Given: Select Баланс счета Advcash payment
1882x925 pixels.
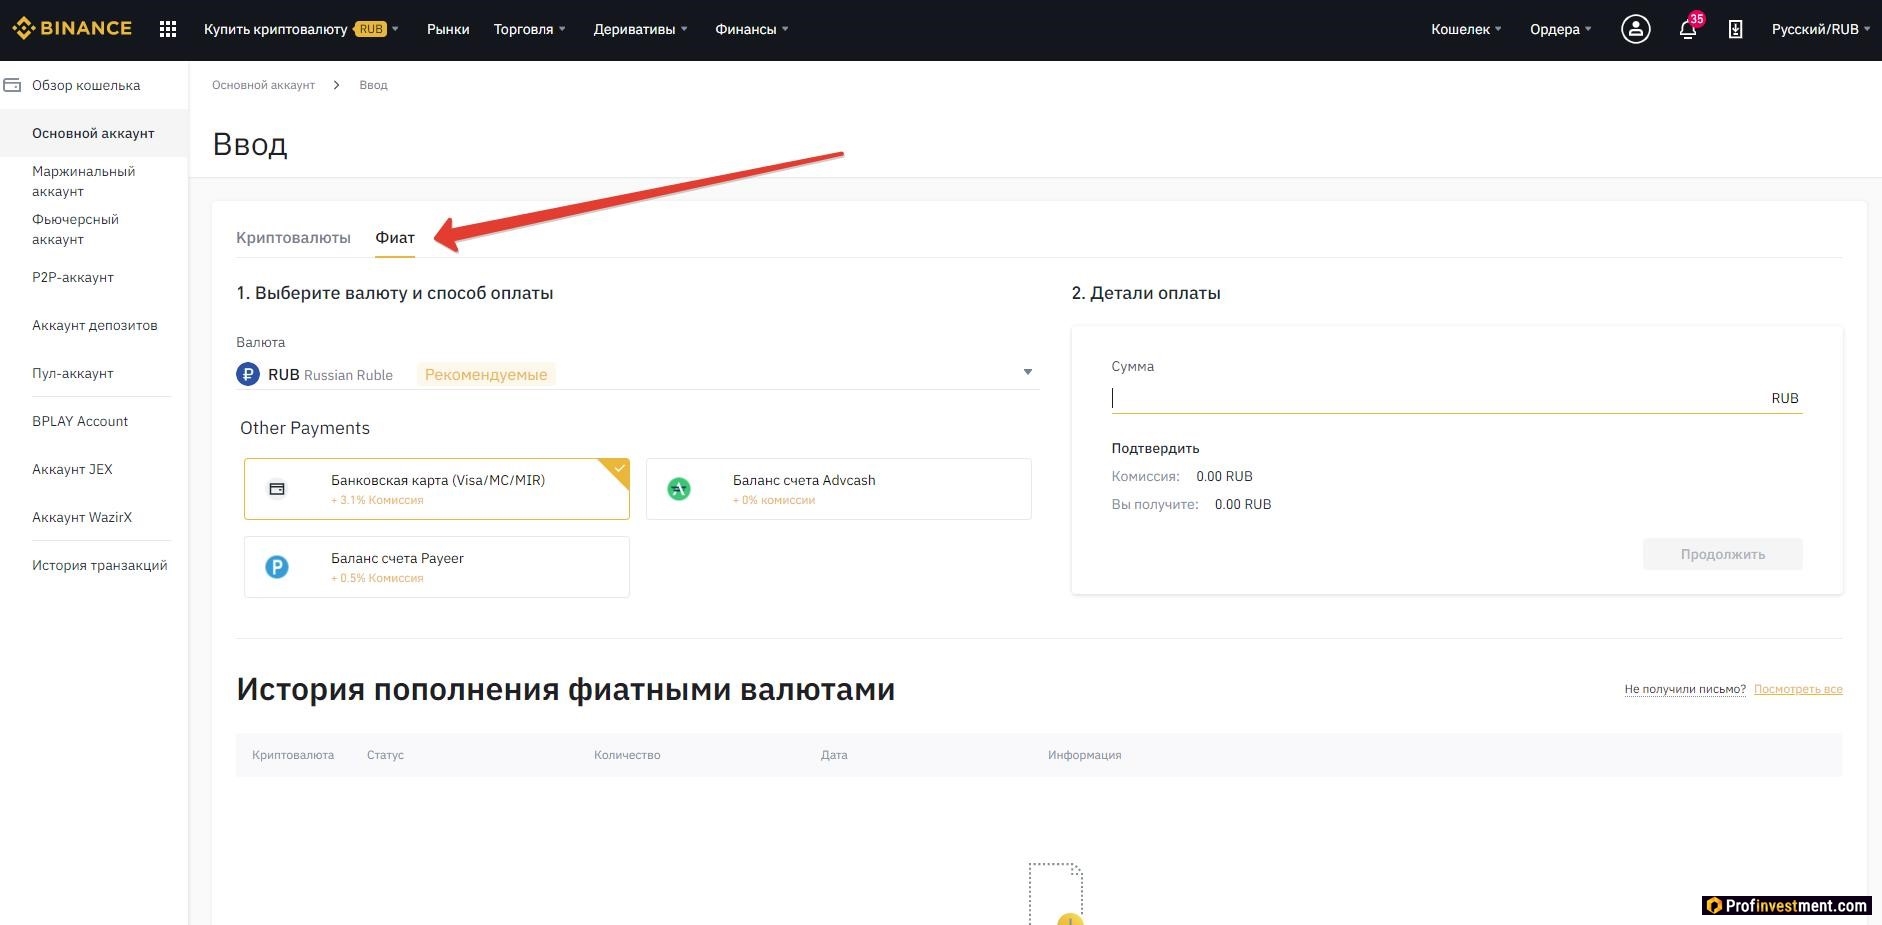Looking at the screenshot, I should click(839, 489).
